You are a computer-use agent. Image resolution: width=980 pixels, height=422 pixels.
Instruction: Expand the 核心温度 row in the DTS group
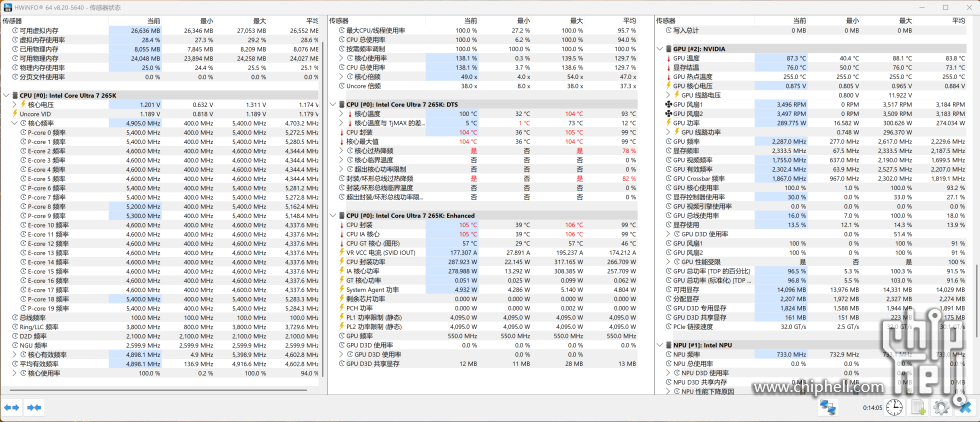[341, 114]
